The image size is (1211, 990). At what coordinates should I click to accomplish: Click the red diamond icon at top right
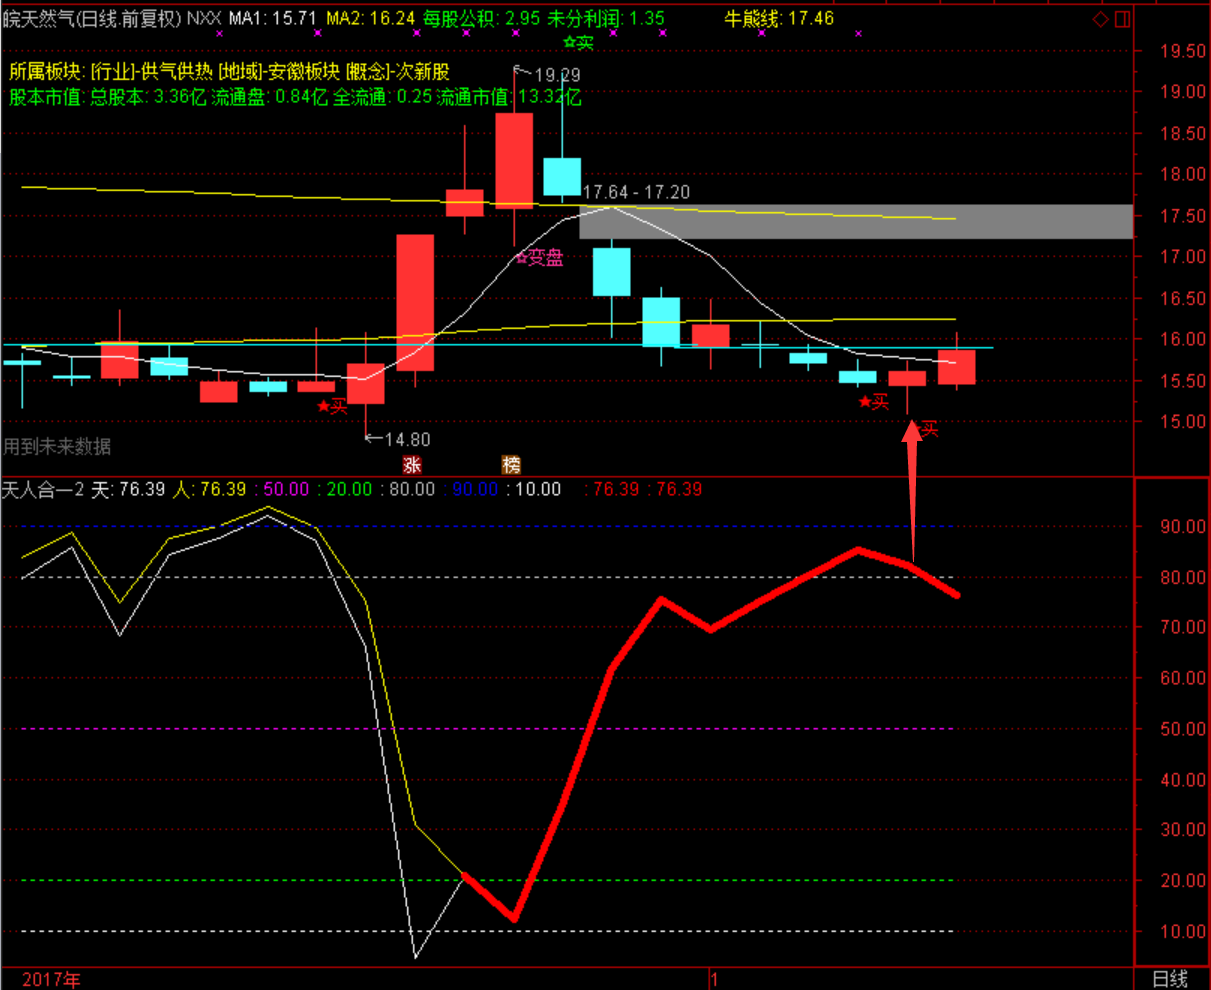(x=1101, y=19)
